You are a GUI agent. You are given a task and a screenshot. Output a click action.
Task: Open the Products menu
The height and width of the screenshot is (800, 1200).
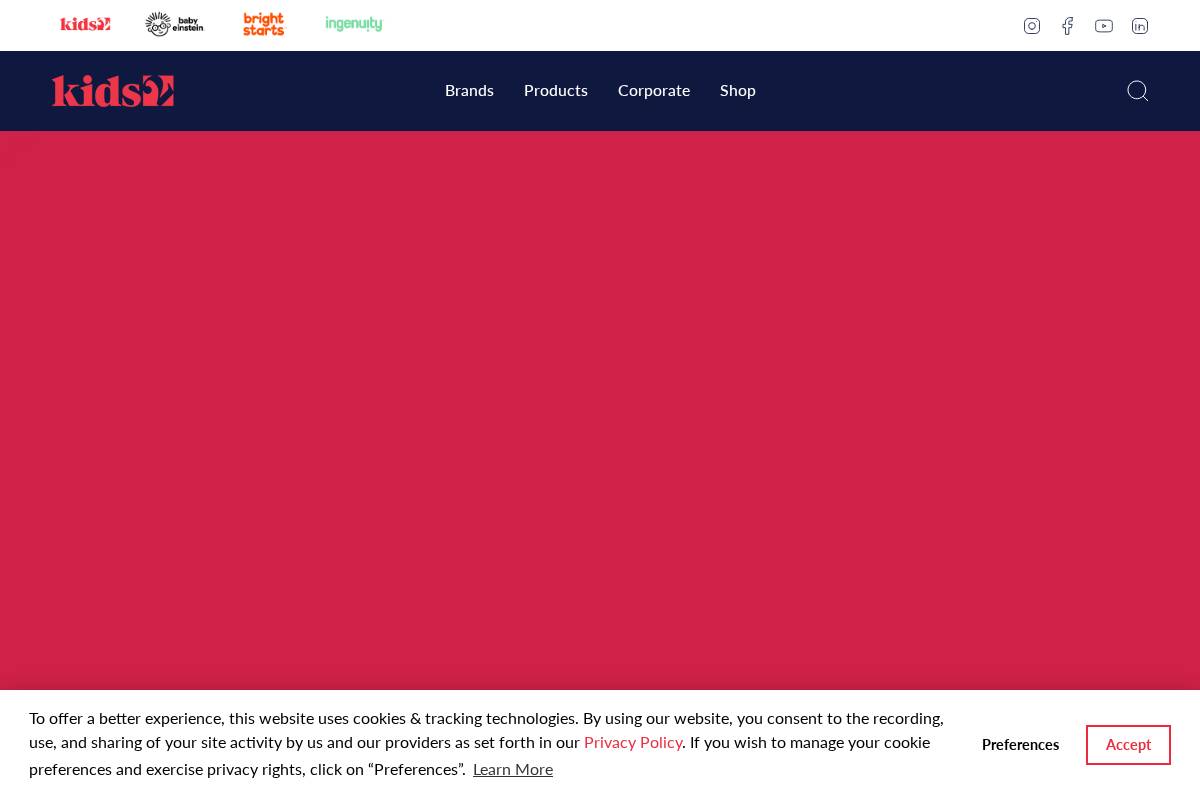pos(556,91)
